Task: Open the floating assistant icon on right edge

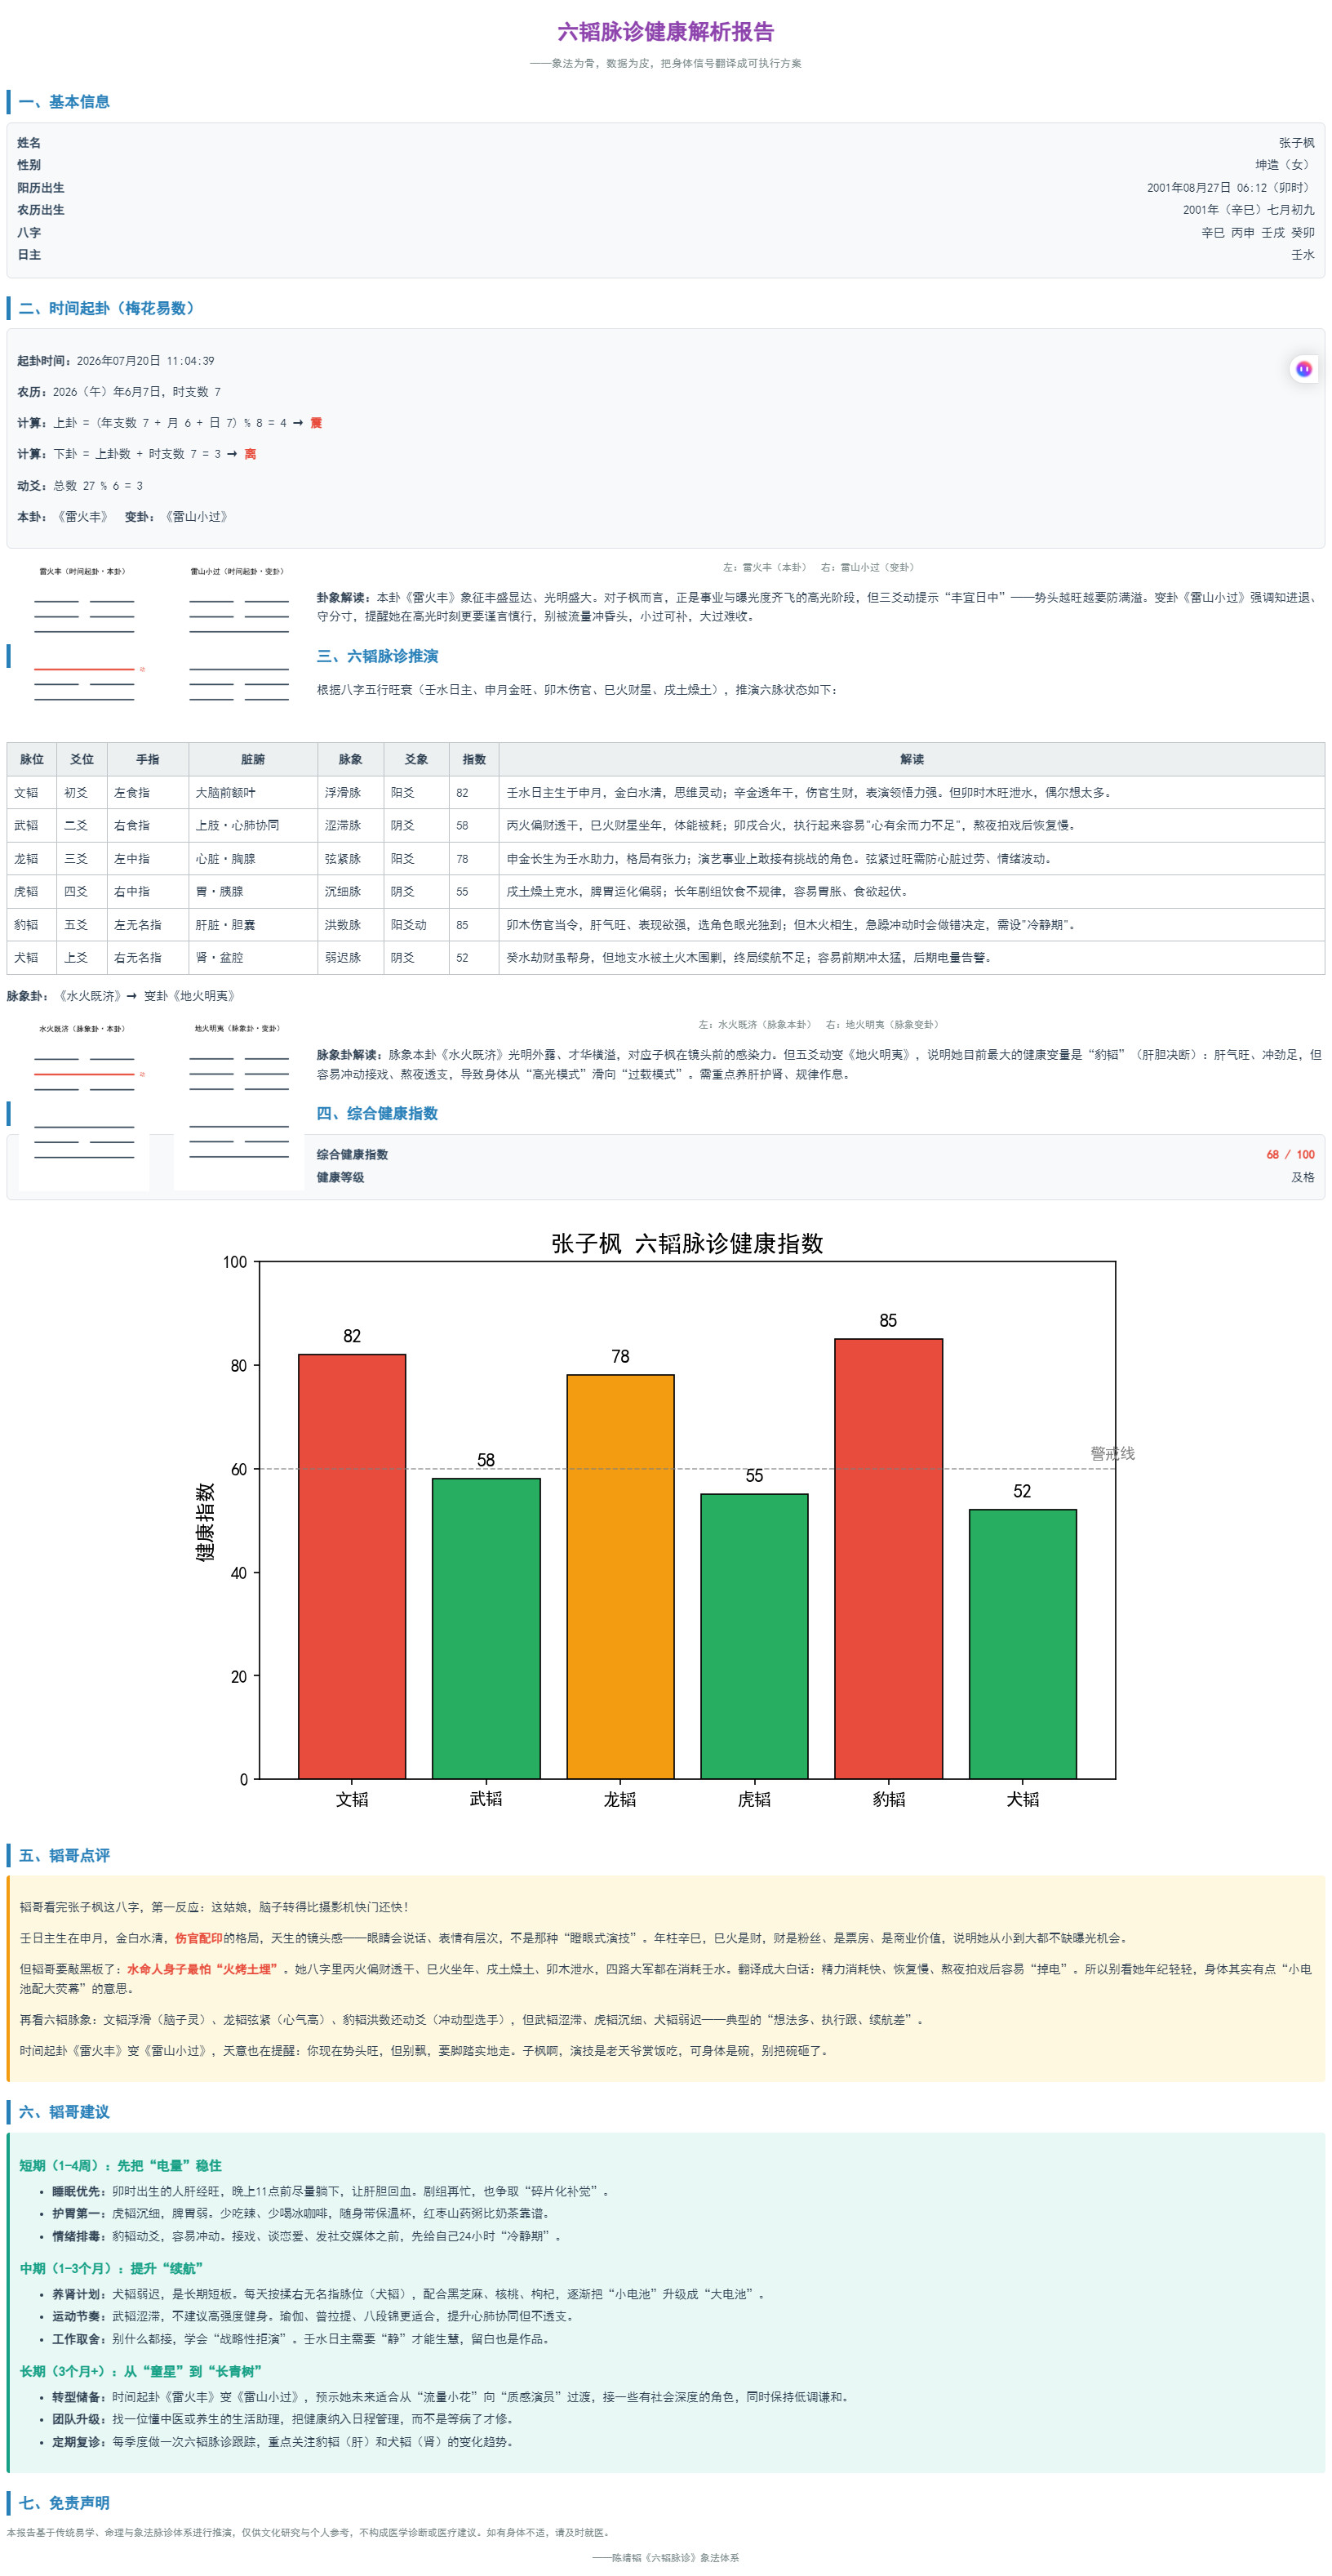Action: (x=1303, y=369)
